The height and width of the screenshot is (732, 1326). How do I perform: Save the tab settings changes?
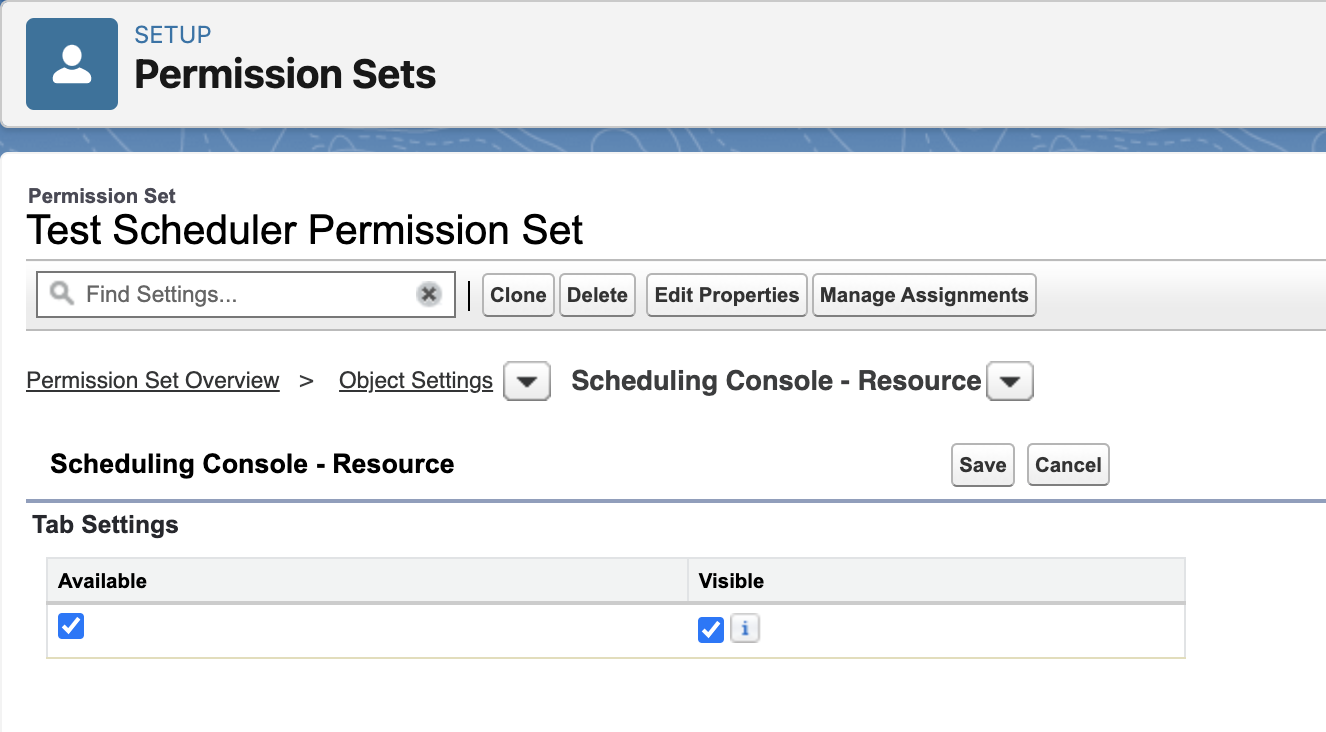tap(983, 465)
